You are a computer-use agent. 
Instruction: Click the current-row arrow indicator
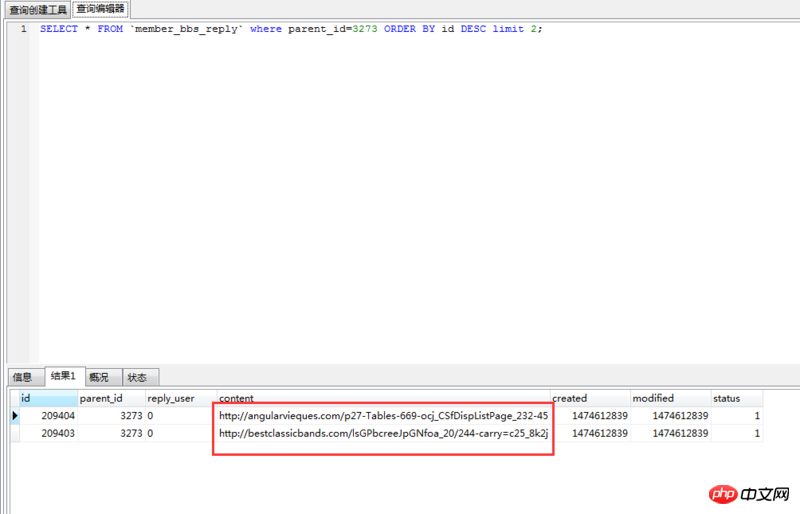[14, 415]
